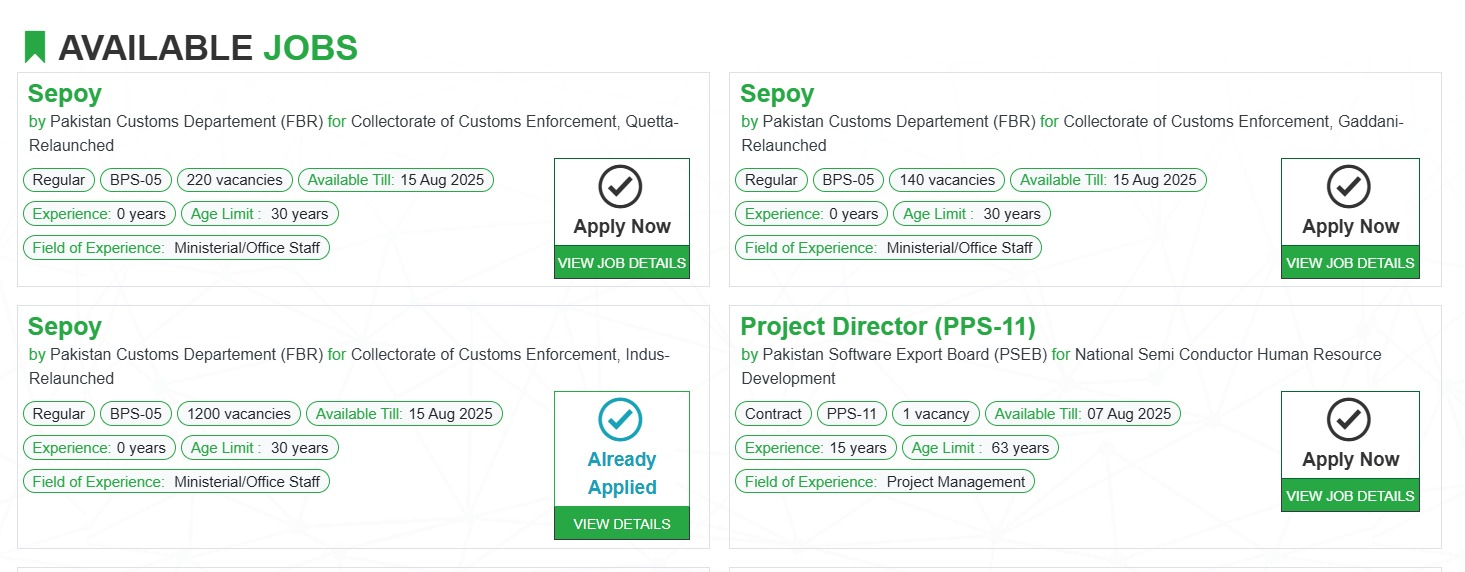Open the Sepoy job title for Quetta
The image size is (1465, 572).
(65, 94)
